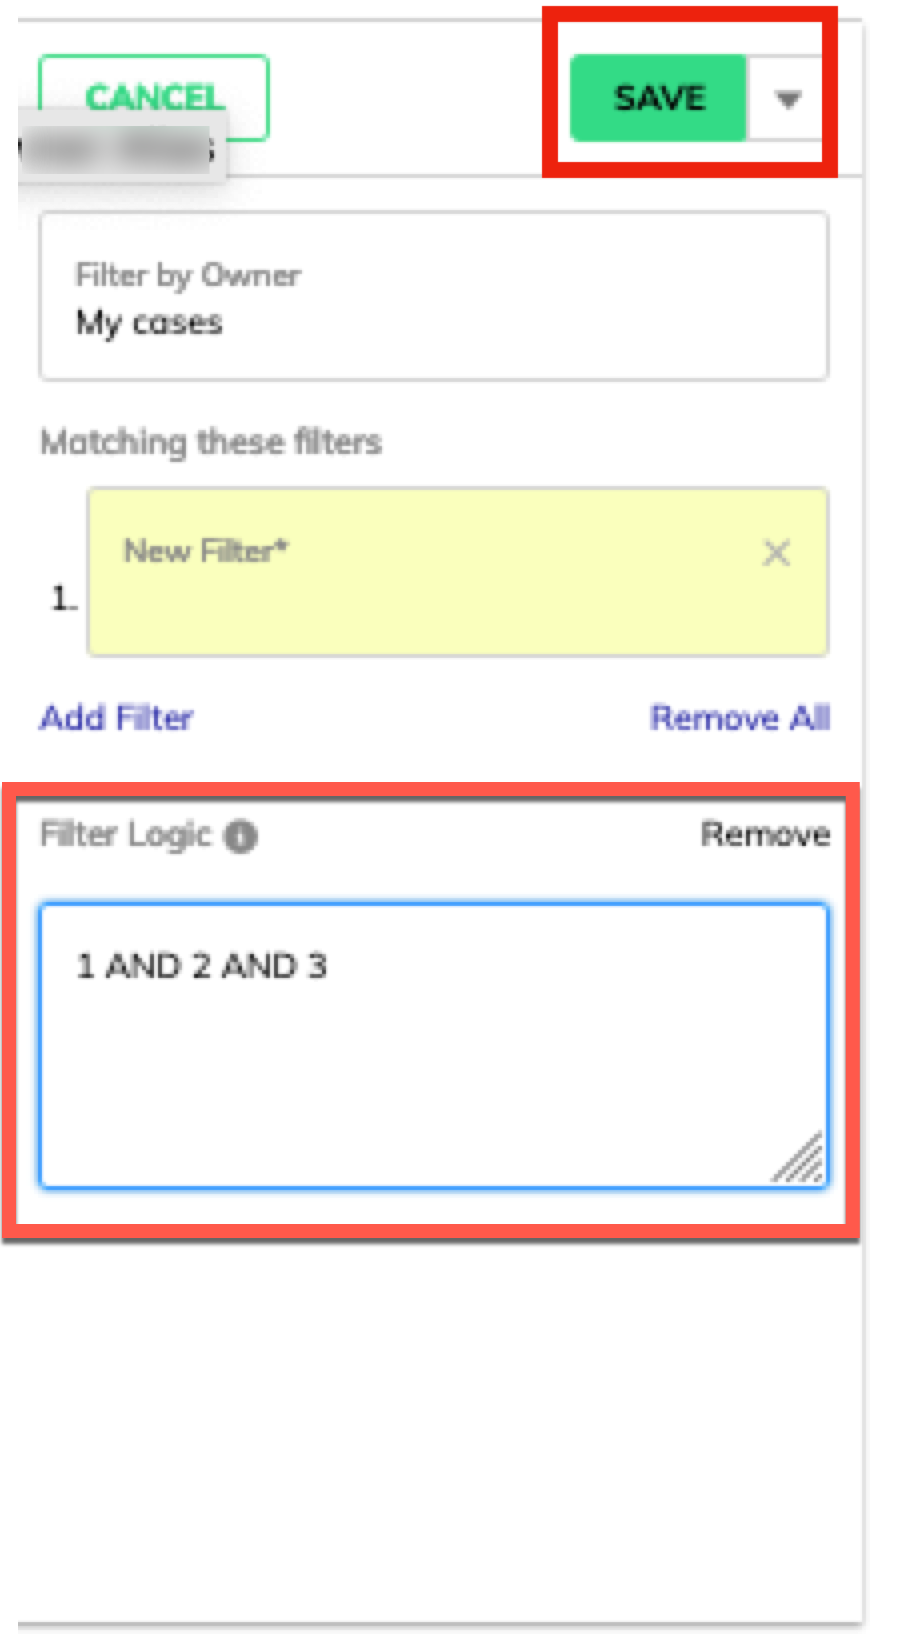
Task: Select the 'My cases' owner value
Action: pos(149,323)
